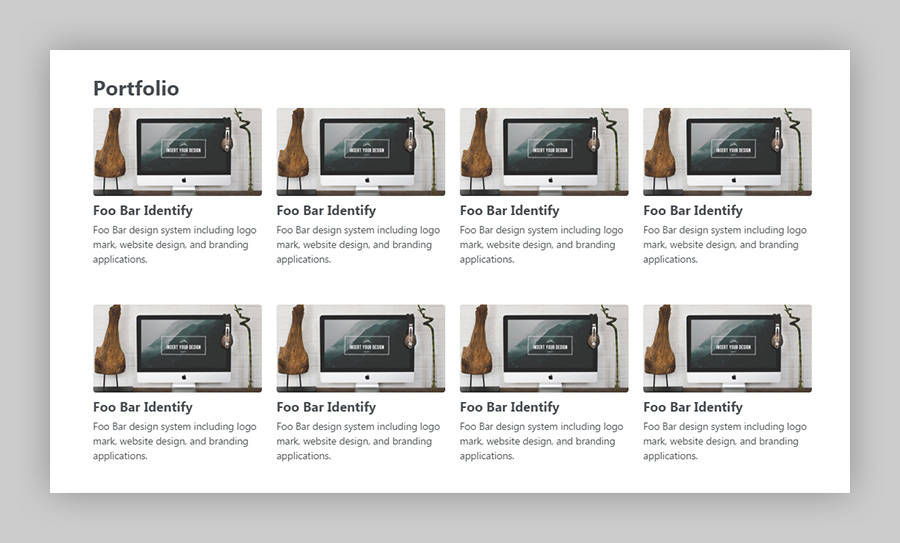Screen dimensions: 900x543
Task: Open the fourth bottom-row 'Foo Bar Identify' title
Action: [693, 408]
